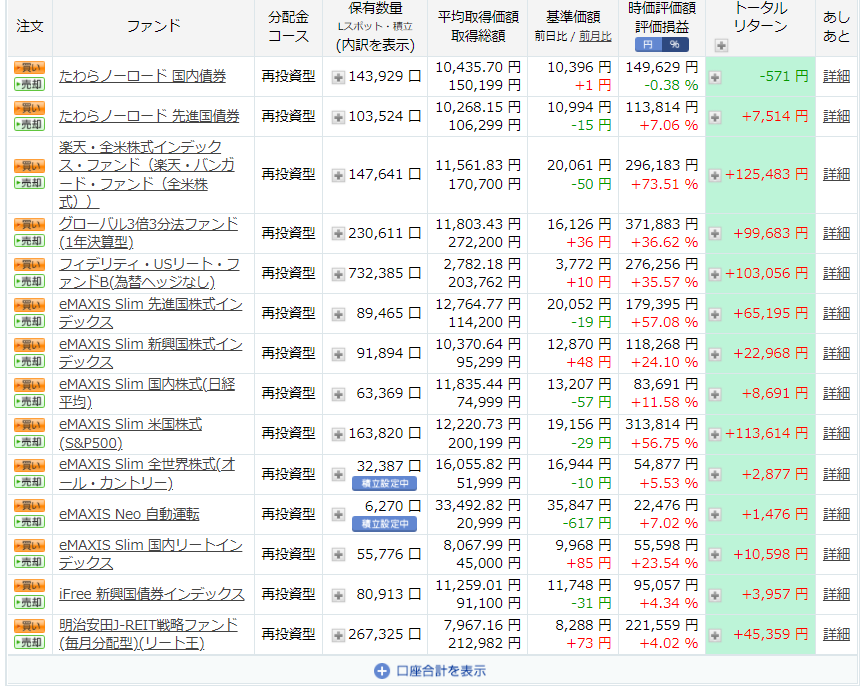Viewport: 863px width, 697px height.
Task: Expand total return details for -571円 row
Action: (715, 78)
